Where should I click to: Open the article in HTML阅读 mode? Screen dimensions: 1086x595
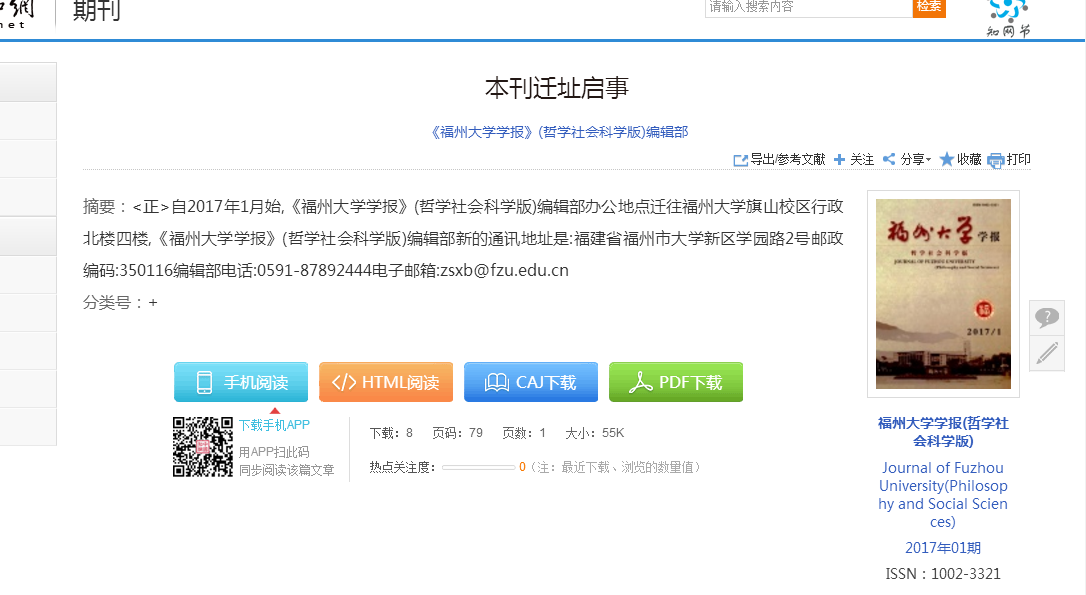386,382
